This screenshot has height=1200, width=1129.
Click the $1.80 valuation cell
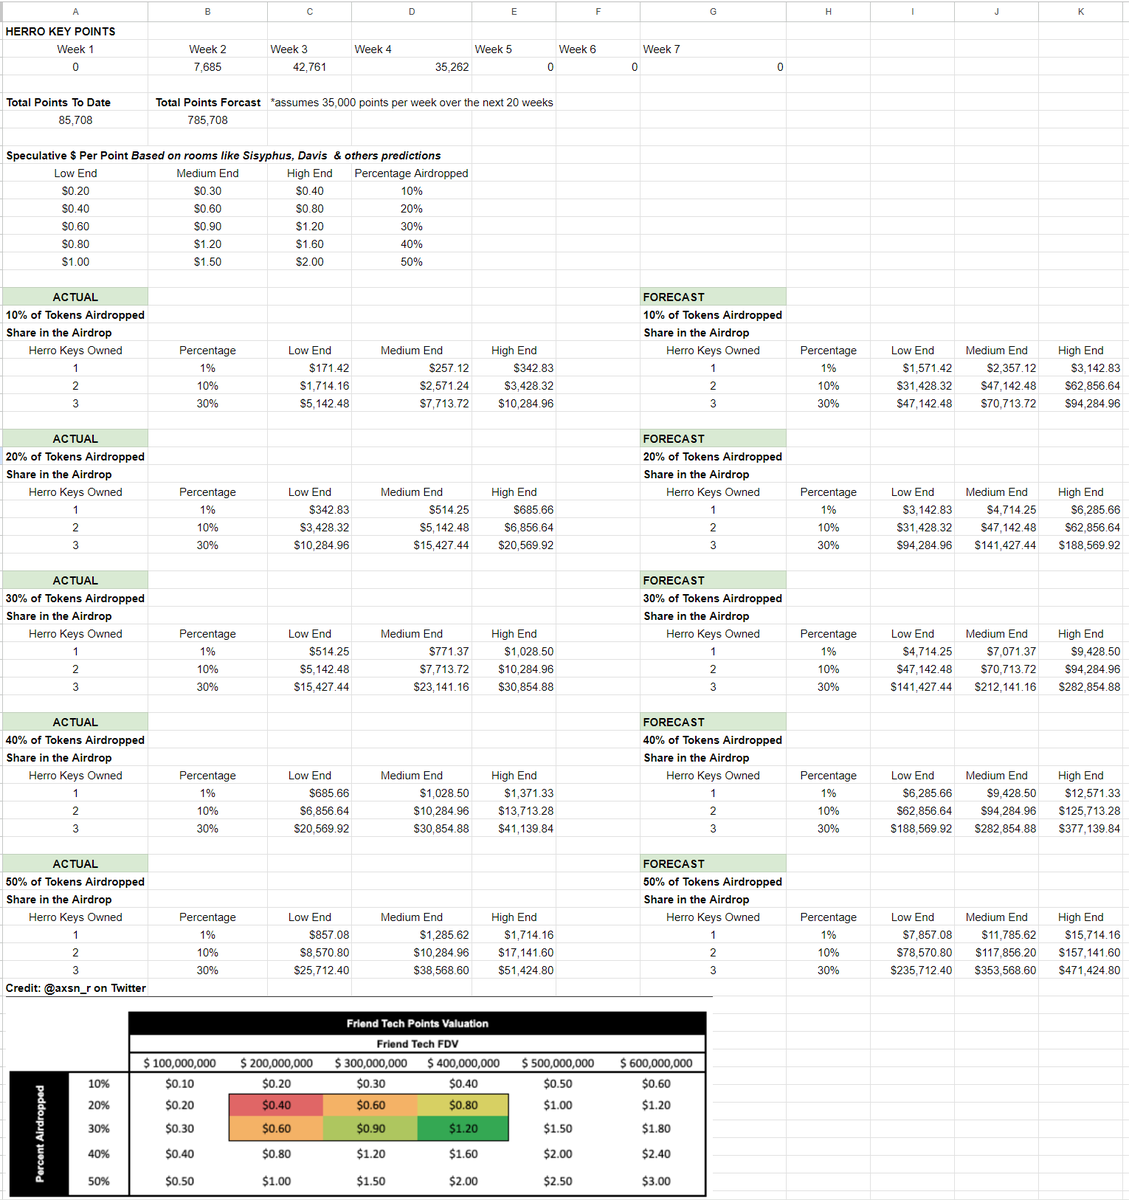(656, 1128)
